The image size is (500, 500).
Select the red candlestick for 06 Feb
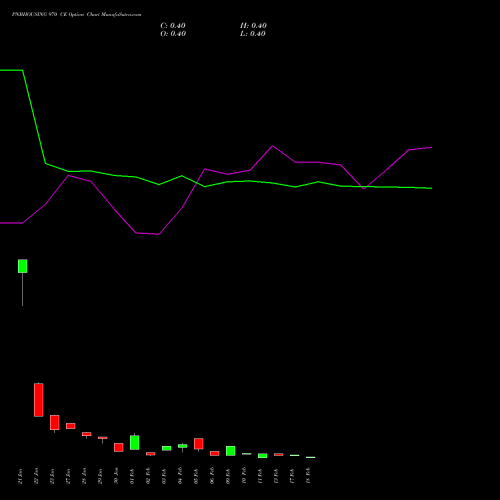coord(215,453)
